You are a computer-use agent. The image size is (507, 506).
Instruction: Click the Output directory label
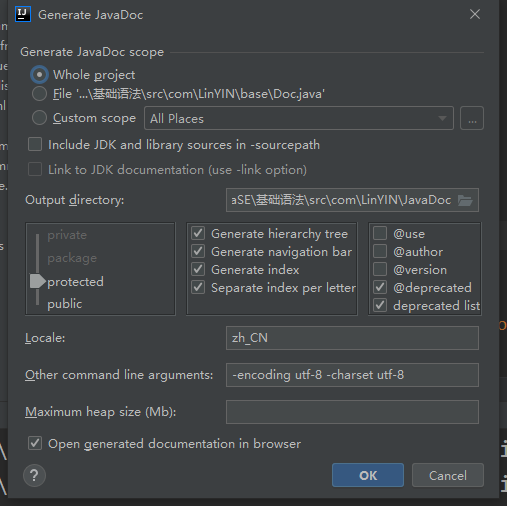click(x=75, y=200)
